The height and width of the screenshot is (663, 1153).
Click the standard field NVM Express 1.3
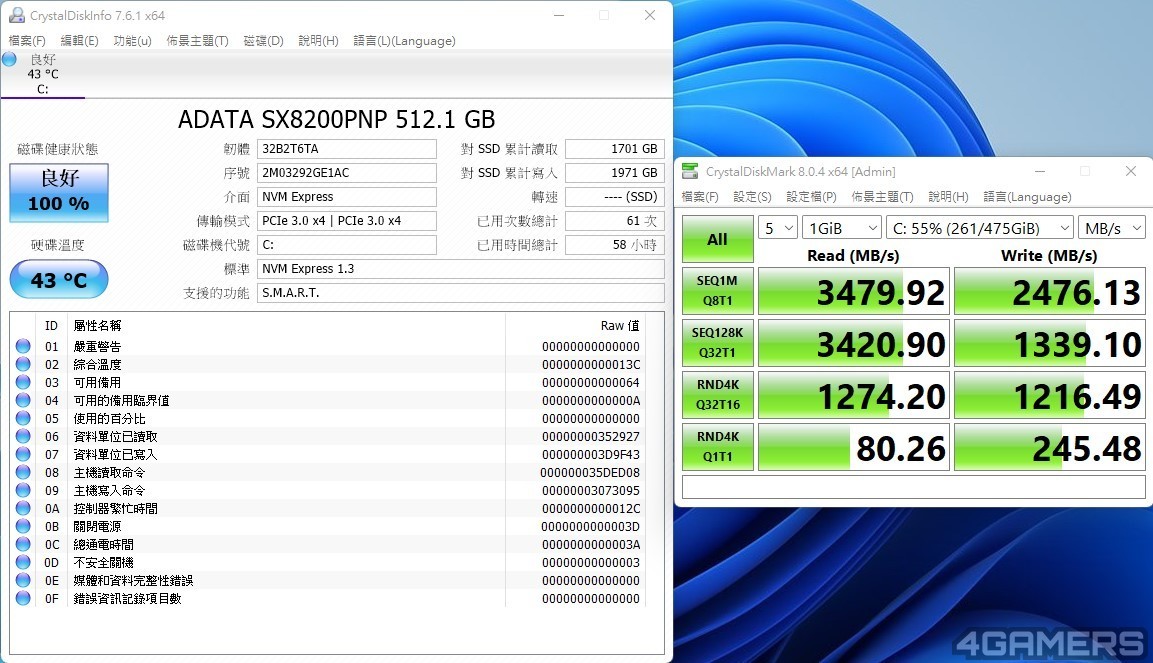461,269
